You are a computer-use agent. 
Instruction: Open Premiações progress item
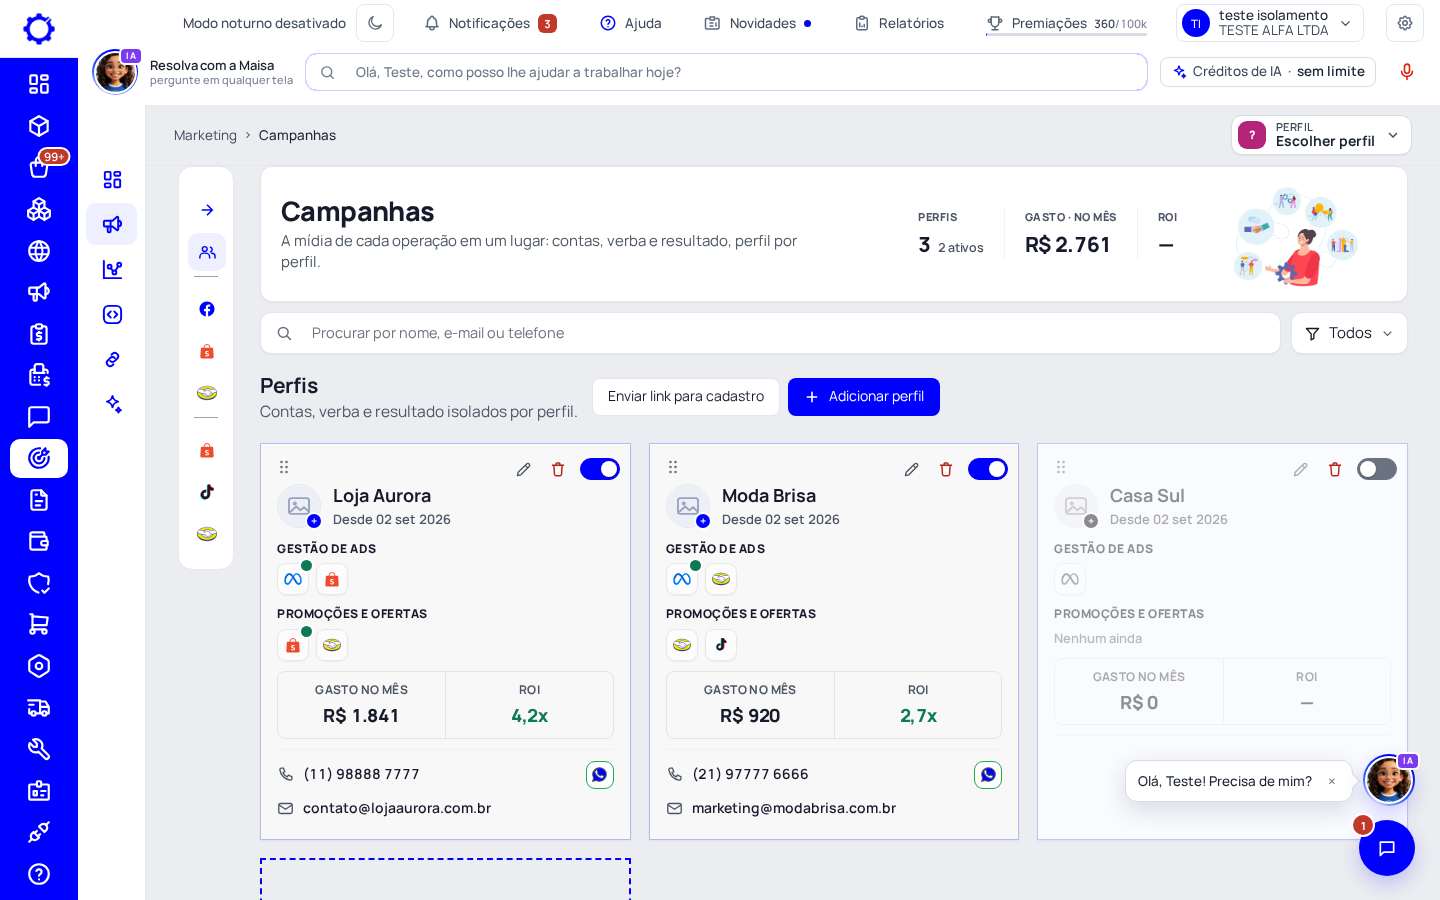[x=1066, y=23]
